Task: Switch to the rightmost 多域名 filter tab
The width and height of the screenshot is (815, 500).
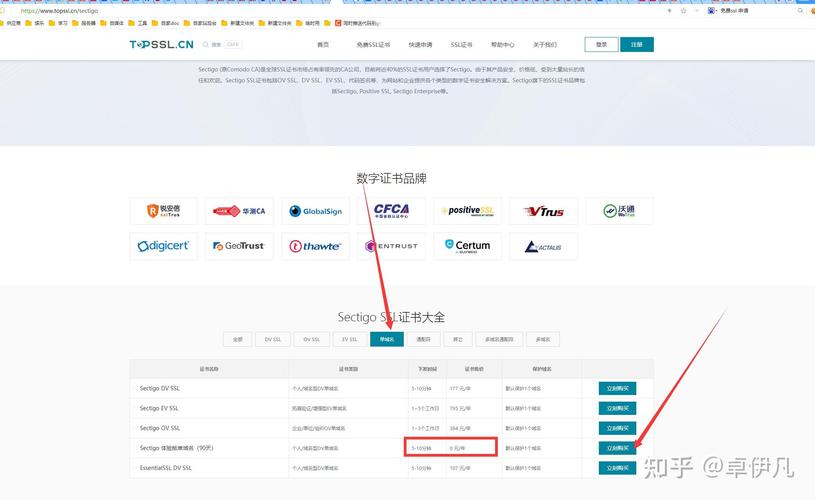Action: point(543,339)
